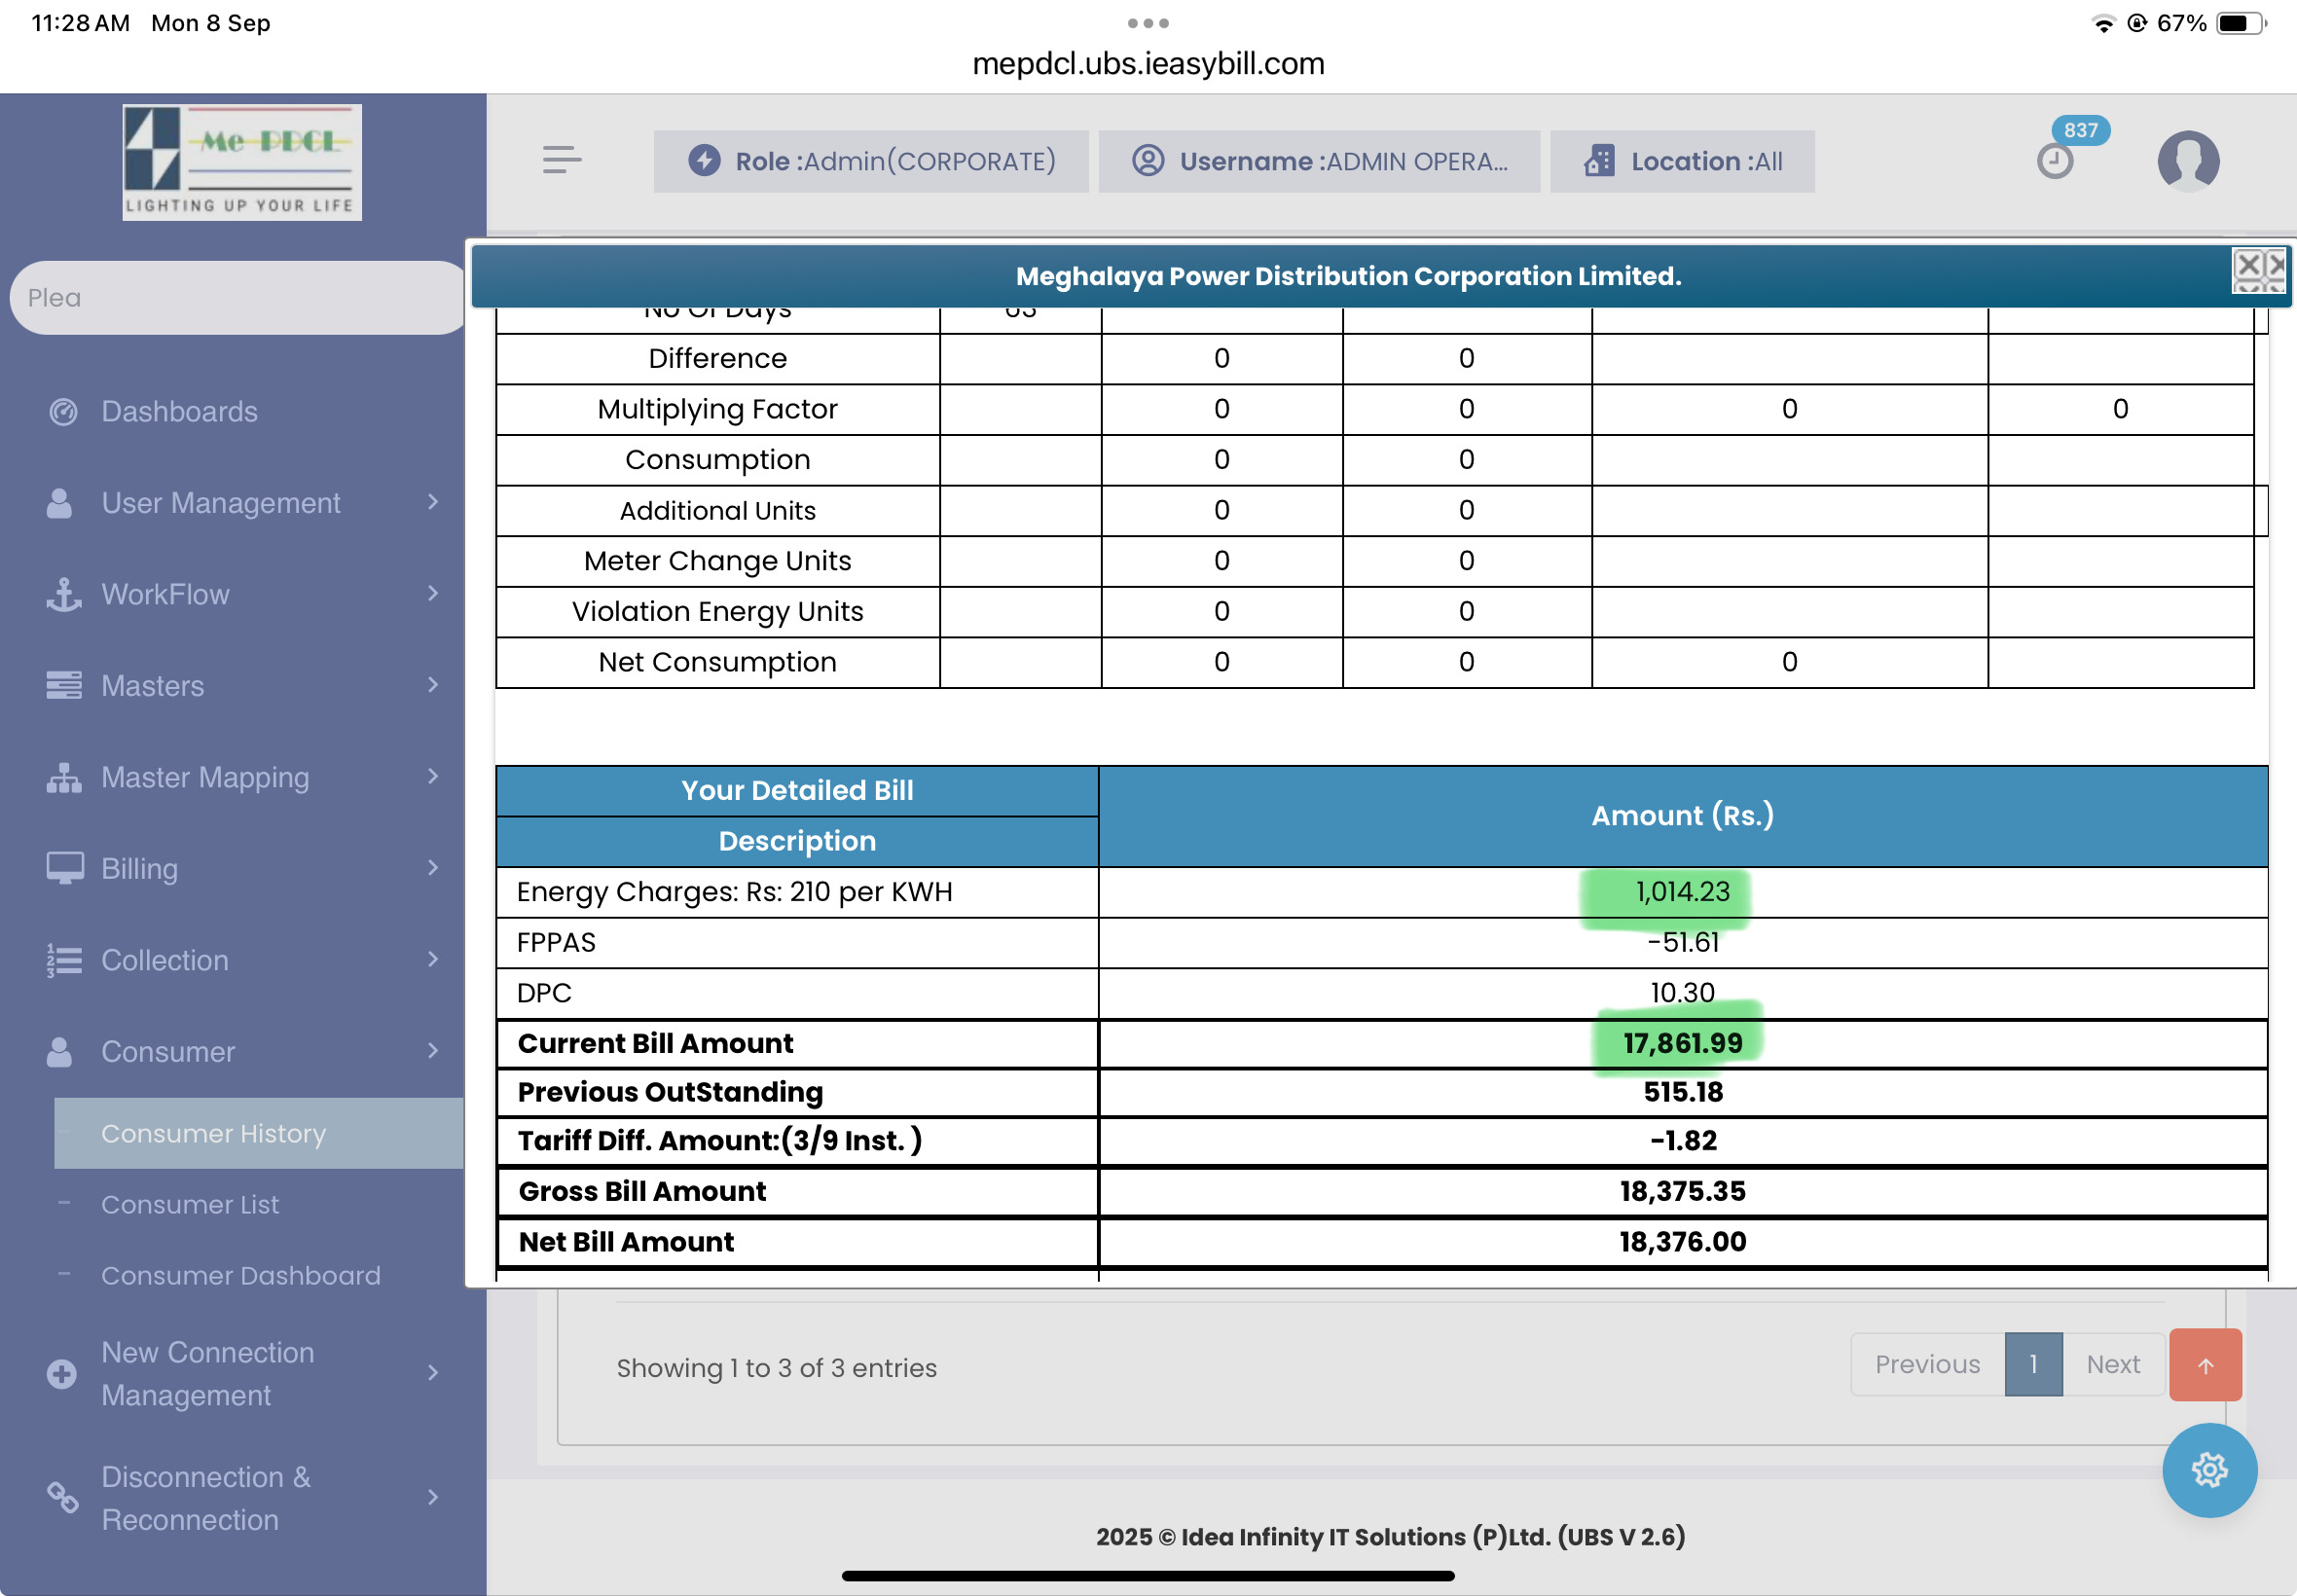Expand the WorkFlow submenu chevron
2297x1596 pixels.
(x=432, y=594)
